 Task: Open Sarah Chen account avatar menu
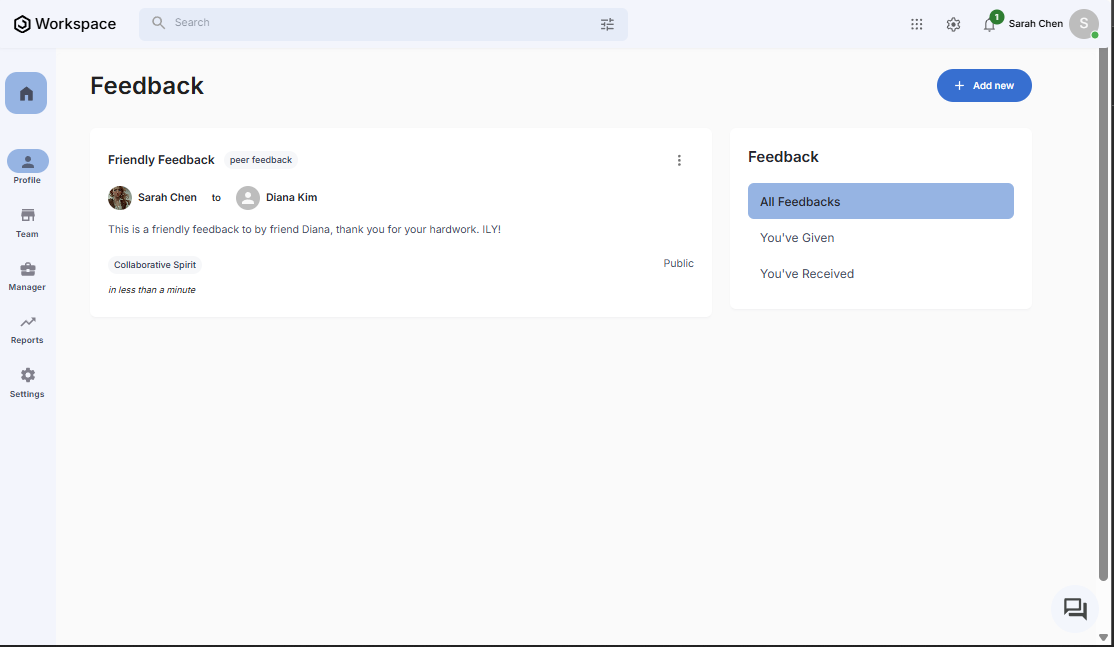tap(1083, 24)
